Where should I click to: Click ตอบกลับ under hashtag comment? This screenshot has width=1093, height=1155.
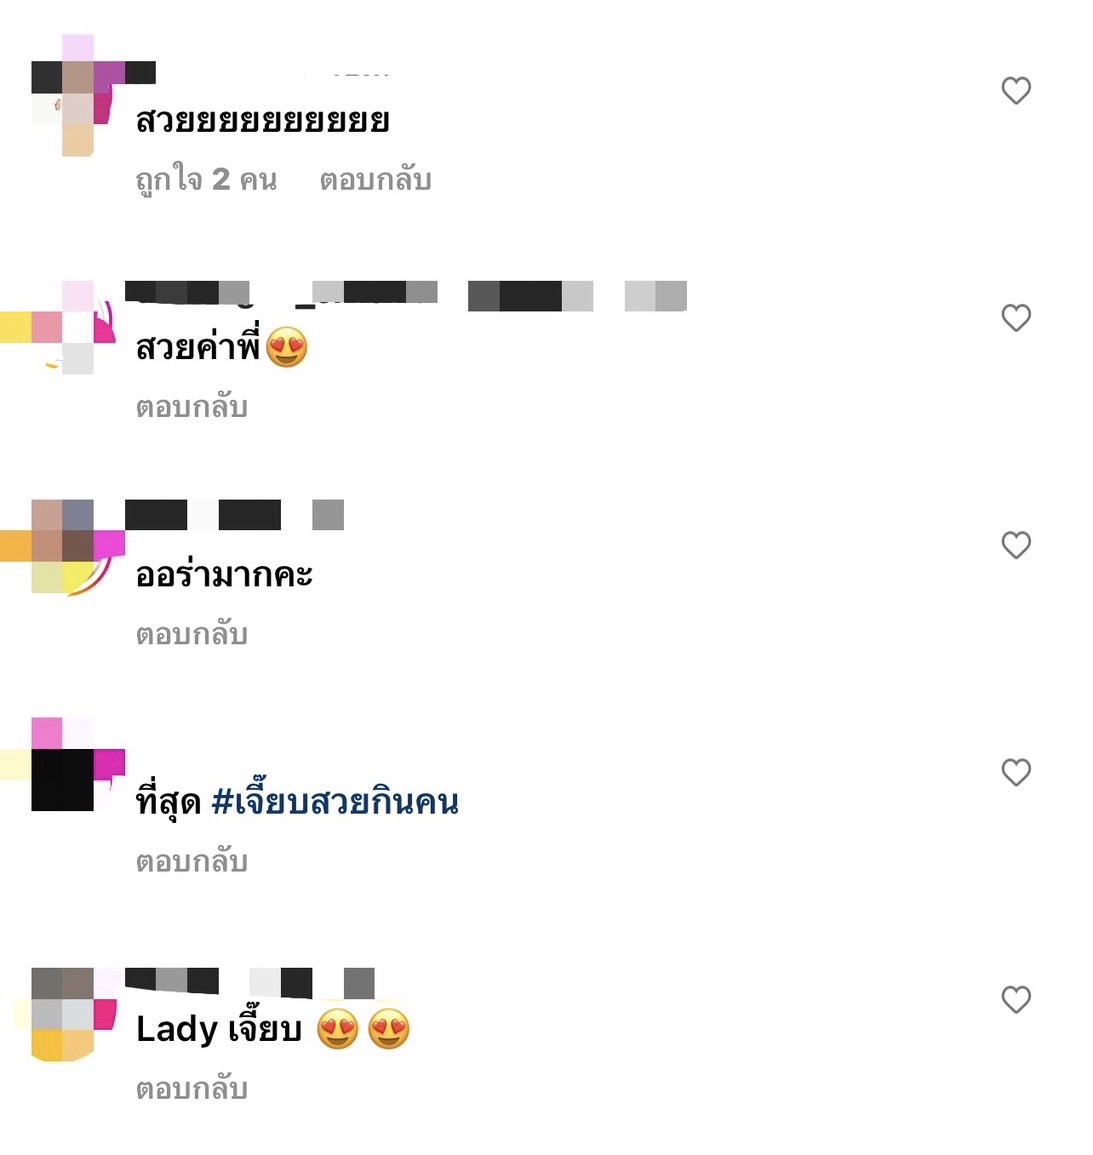(191, 861)
